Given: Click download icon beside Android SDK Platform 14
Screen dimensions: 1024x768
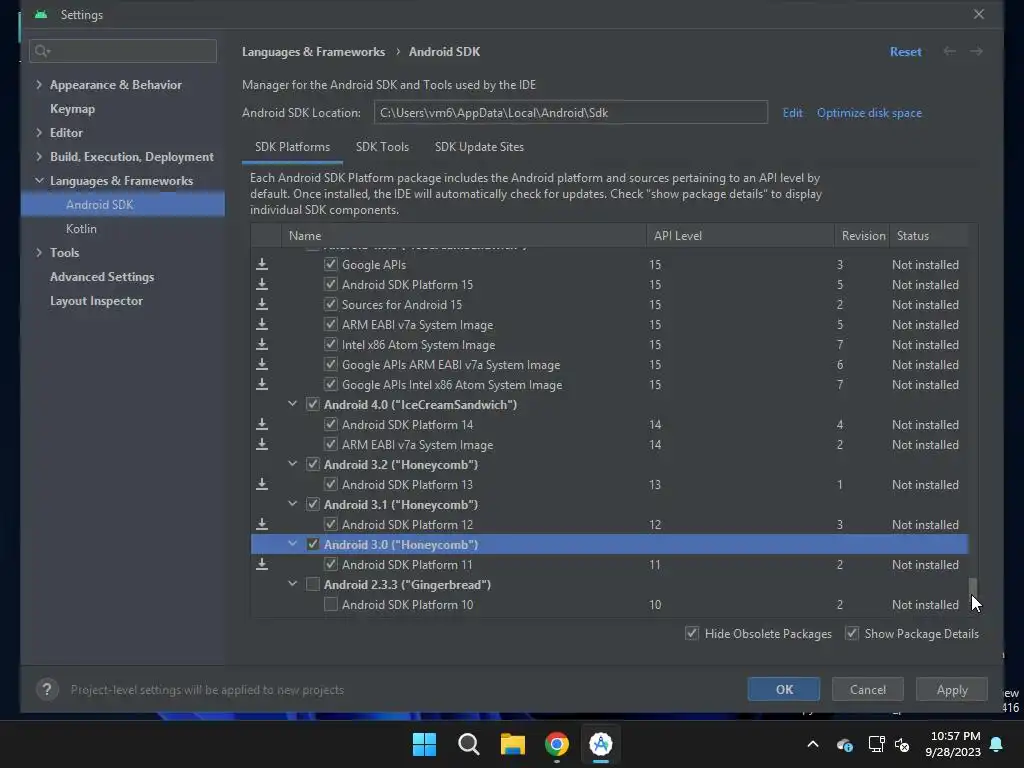Looking at the screenshot, I should point(262,424).
